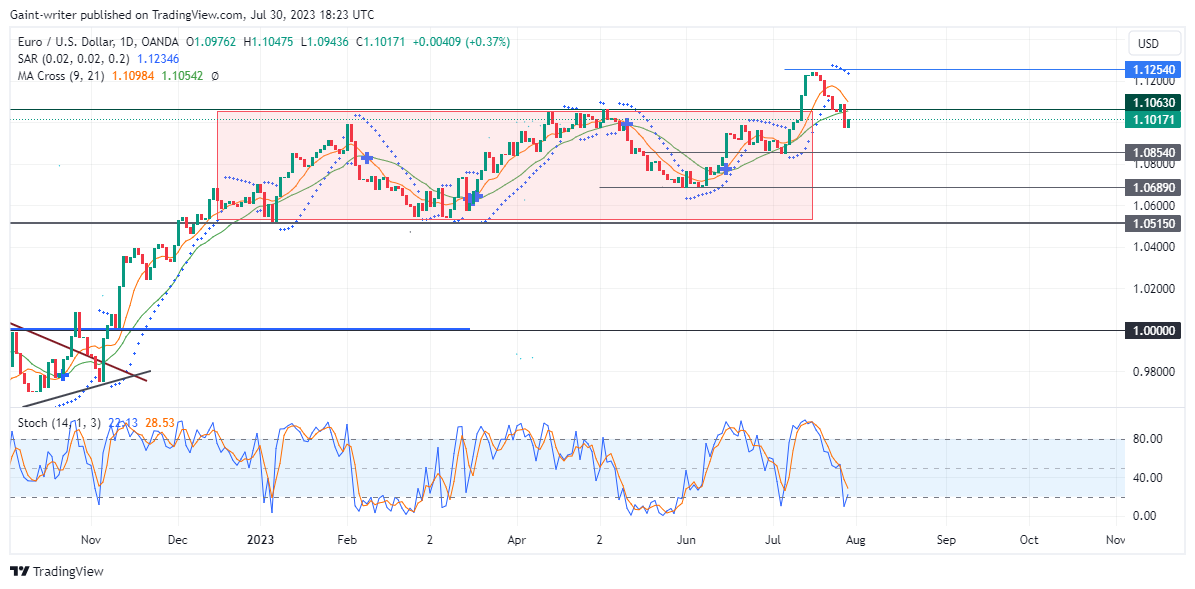
Task: Click the Sep label on time axis
Action: [946, 539]
